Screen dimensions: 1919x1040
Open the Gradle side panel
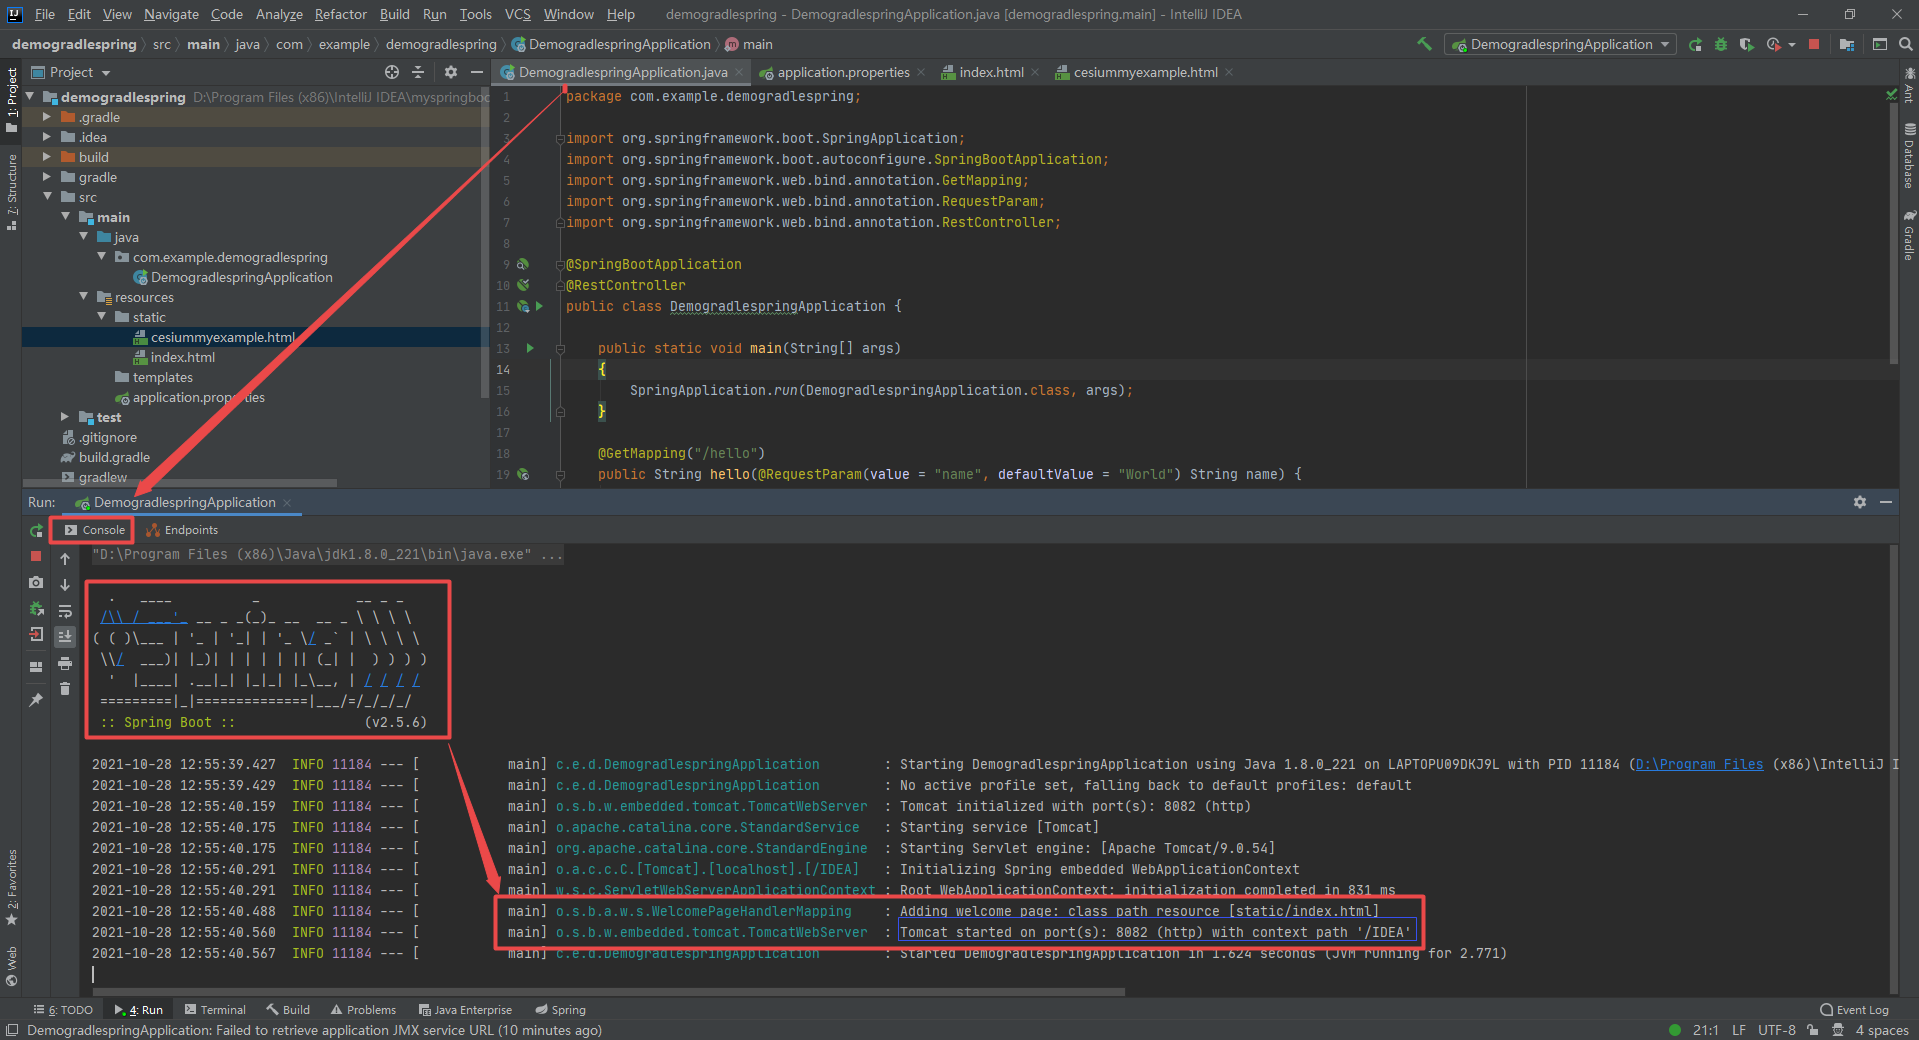tap(1909, 235)
